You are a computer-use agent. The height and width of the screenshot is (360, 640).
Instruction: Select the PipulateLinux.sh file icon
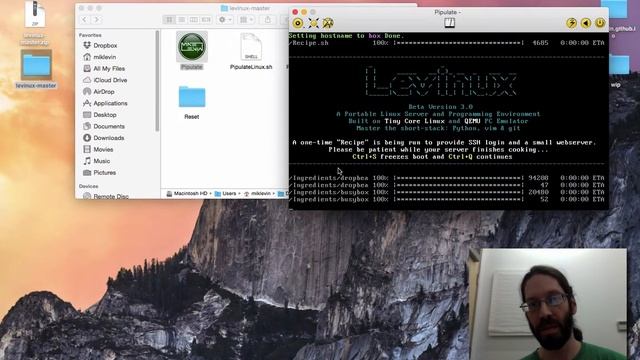pos(251,47)
